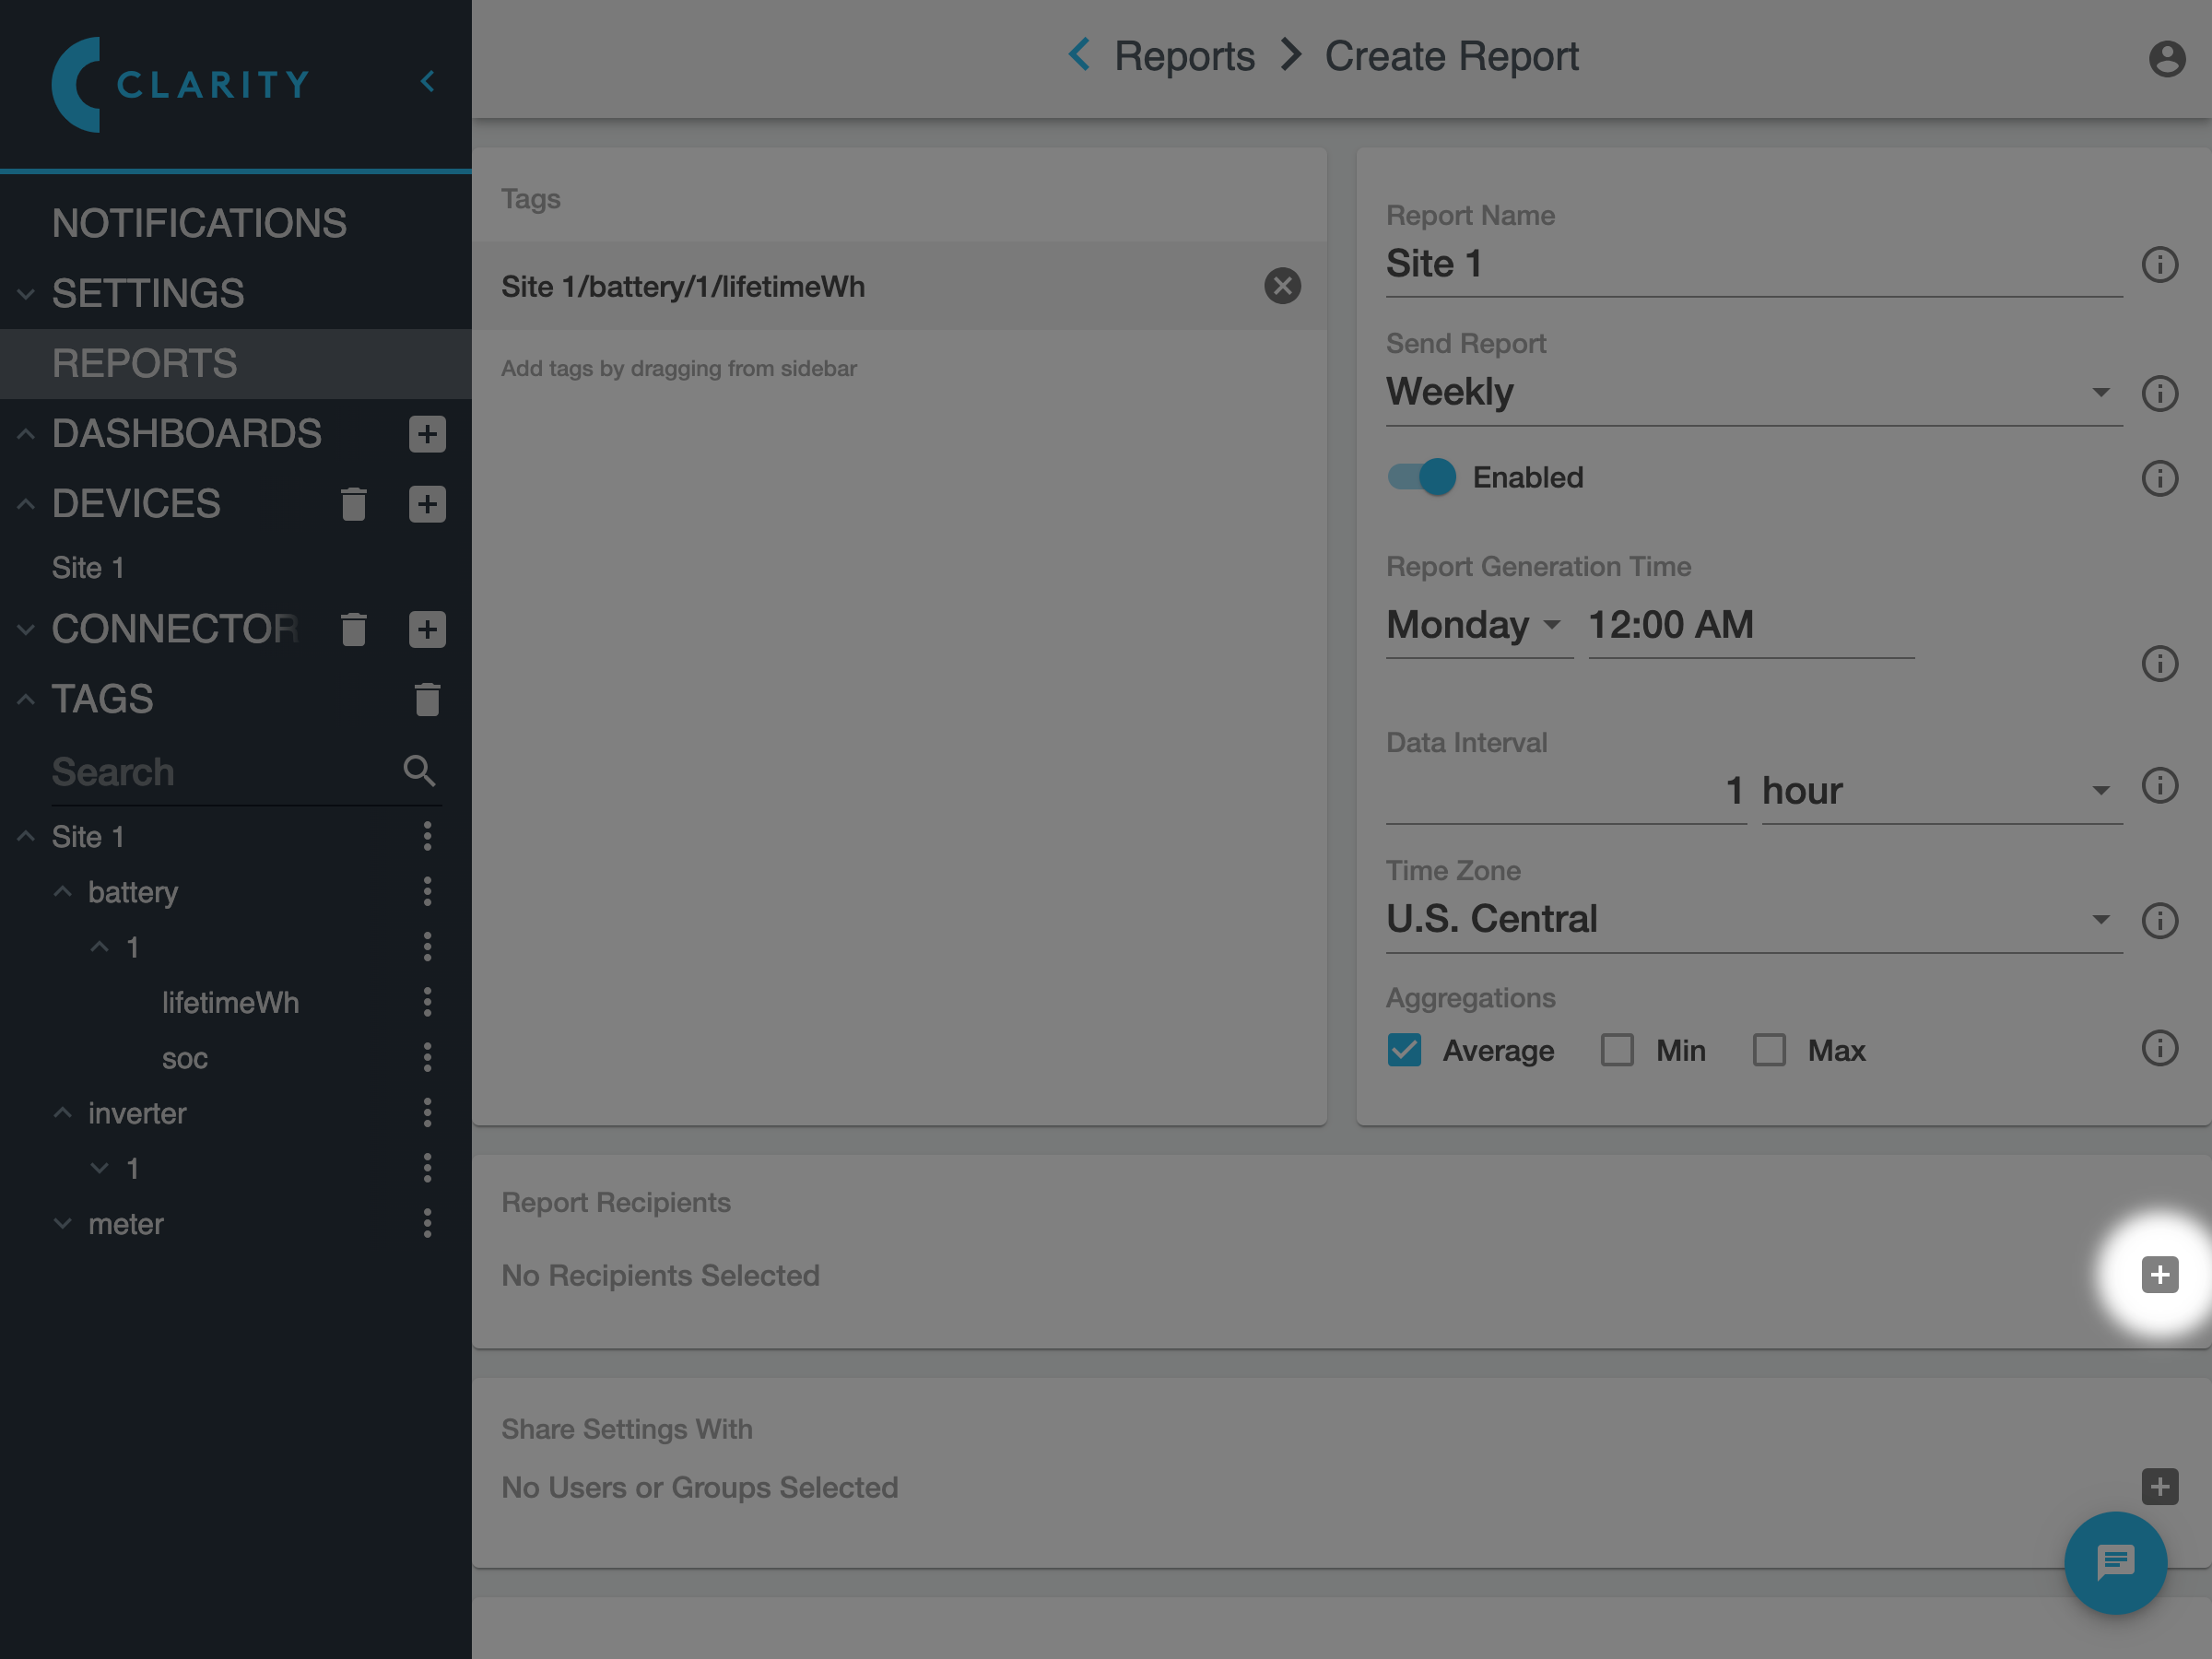The height and width of the screenshot is (1659, 2212).
Task: Remove the lifetimeWh tag from report
Action: point(1281,286)
